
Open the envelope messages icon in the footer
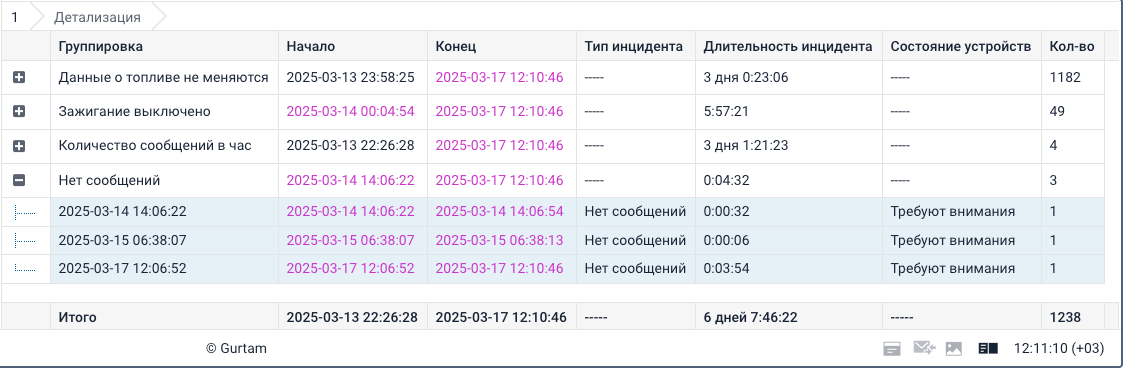click(925, 349)
